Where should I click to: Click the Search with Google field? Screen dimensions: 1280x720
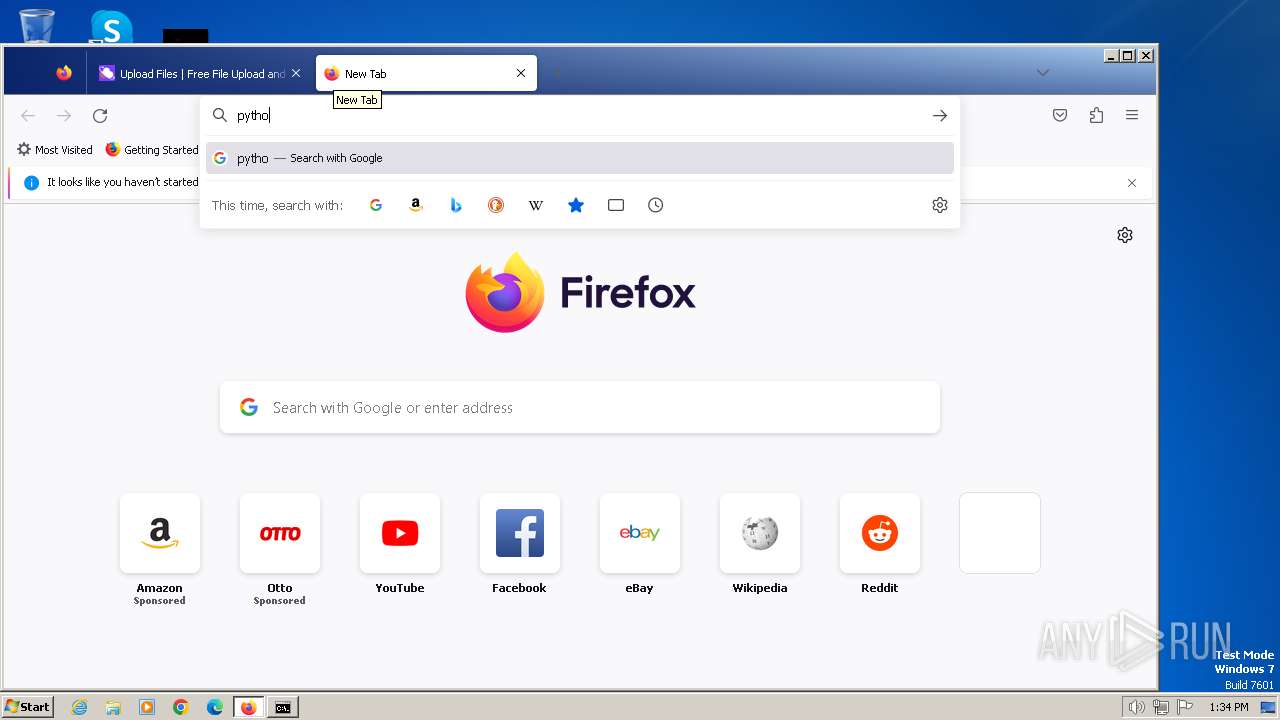(x=580, y=407)
